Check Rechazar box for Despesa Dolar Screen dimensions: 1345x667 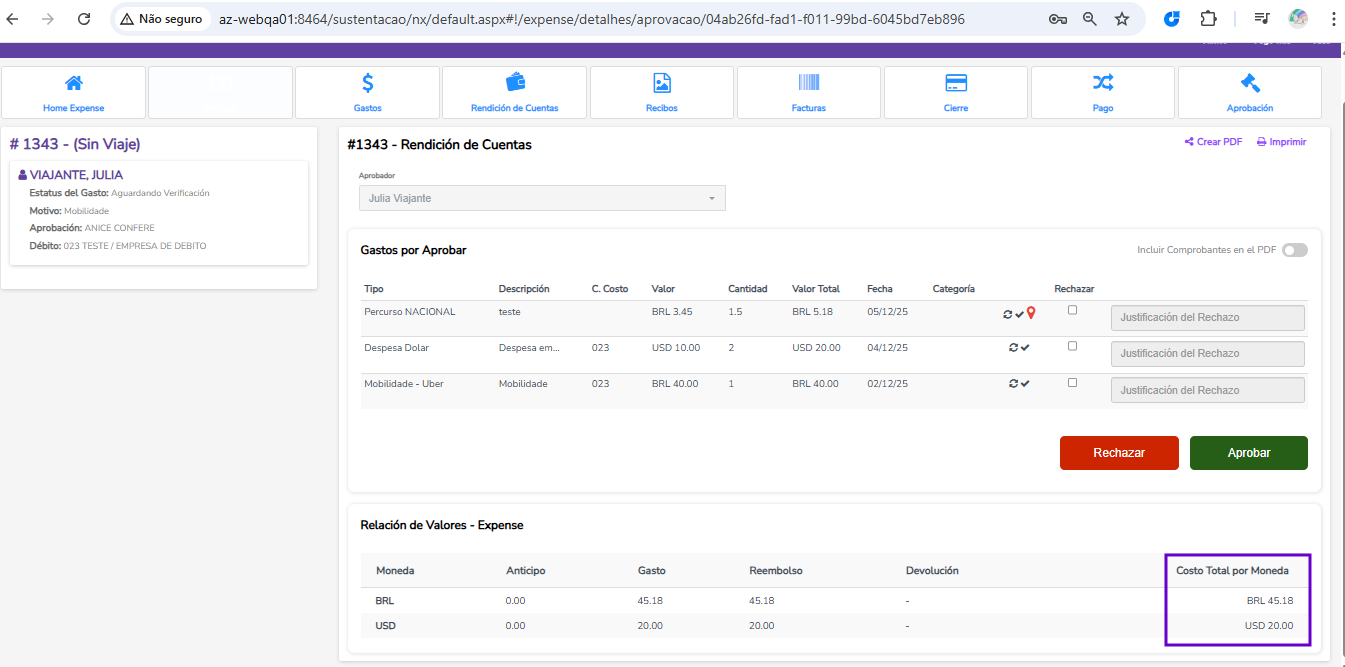click(x=1072, y=346)
